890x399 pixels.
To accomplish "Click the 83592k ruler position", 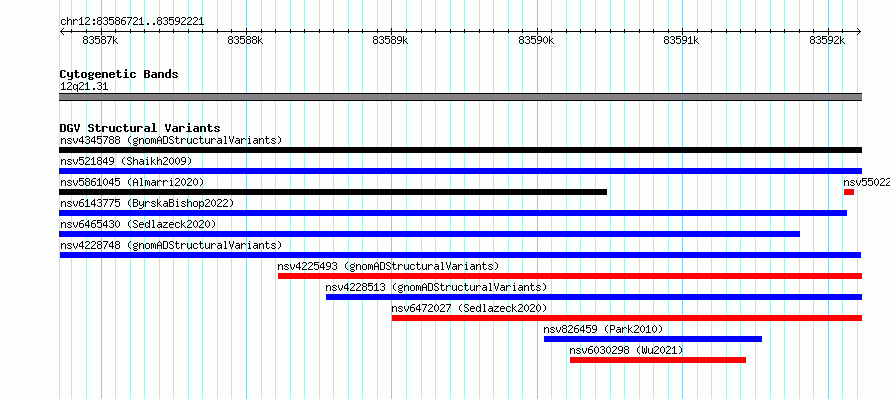I will (827, 40).
